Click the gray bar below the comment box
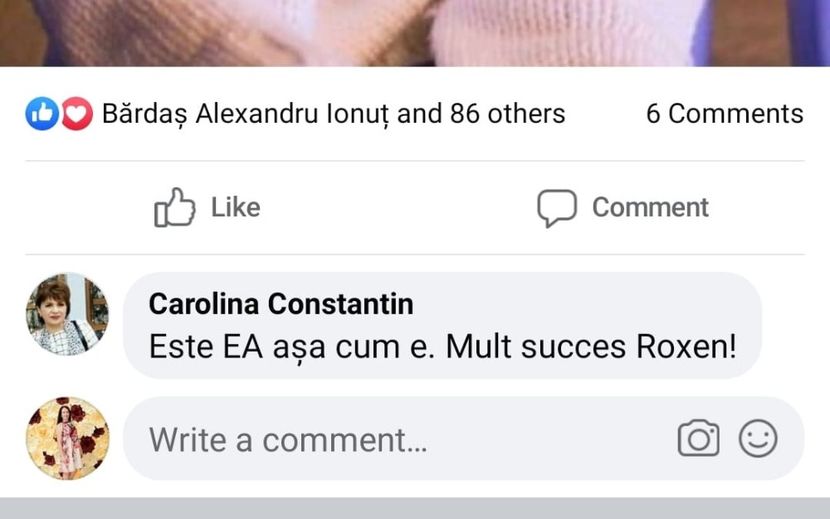830x519 pixels. [x=415, y=508]
